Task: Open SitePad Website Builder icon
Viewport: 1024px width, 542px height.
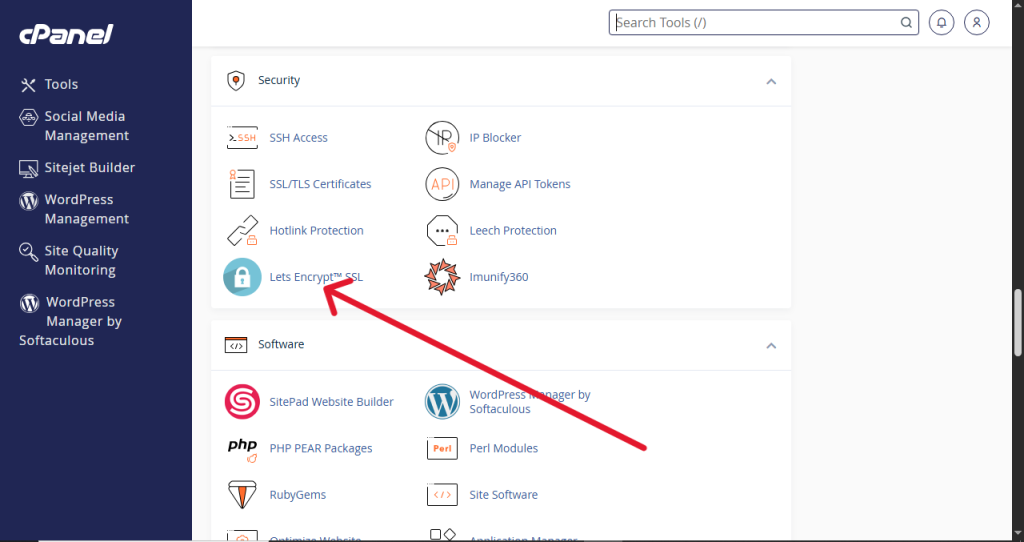Action: coord(242,402)
